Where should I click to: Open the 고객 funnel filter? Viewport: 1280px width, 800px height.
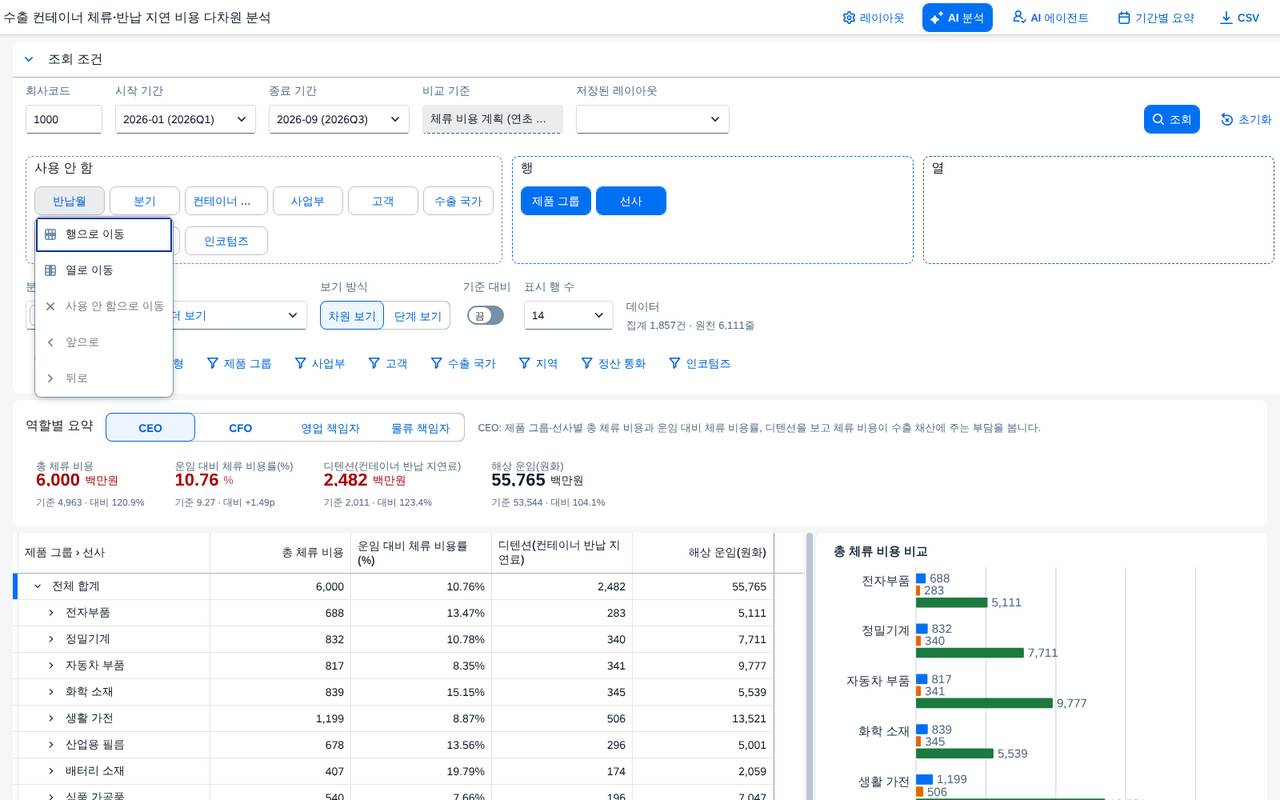coord(388,364)
